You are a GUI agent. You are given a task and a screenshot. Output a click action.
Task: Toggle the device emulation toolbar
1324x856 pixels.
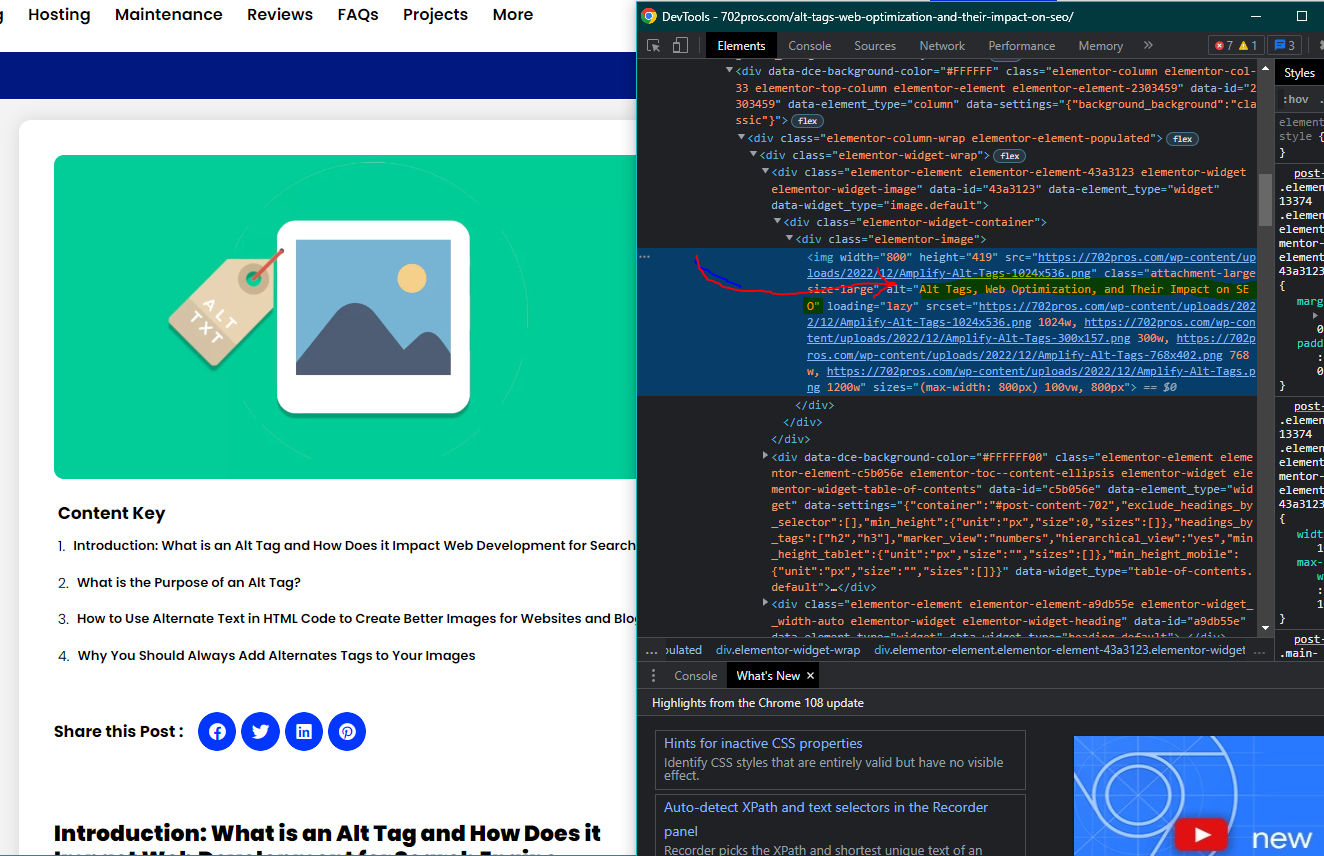click(681, 45)
